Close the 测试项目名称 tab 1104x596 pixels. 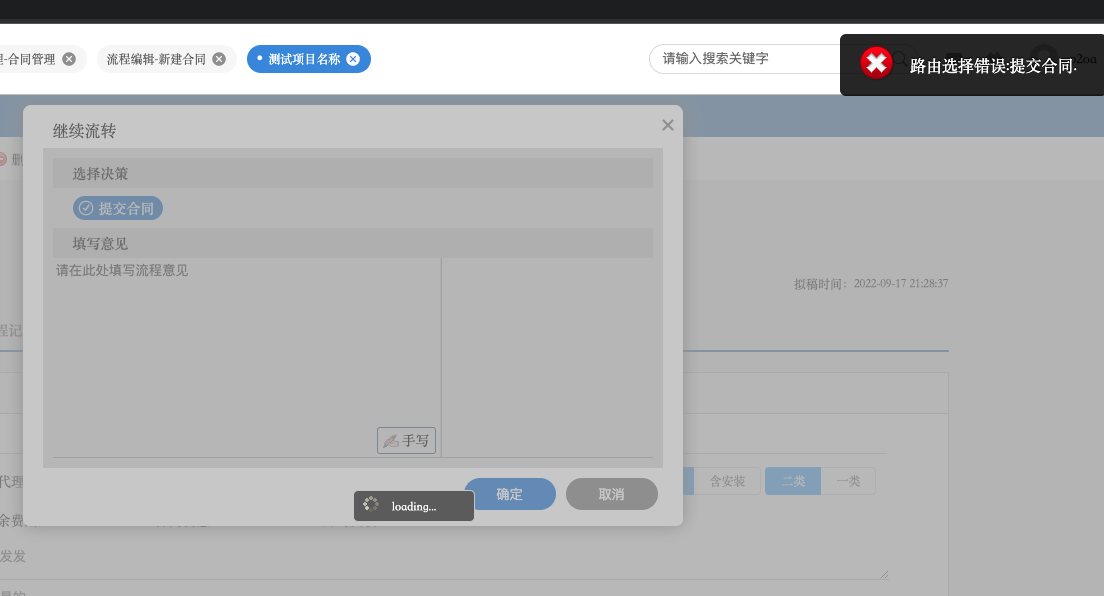coord(353,59)
